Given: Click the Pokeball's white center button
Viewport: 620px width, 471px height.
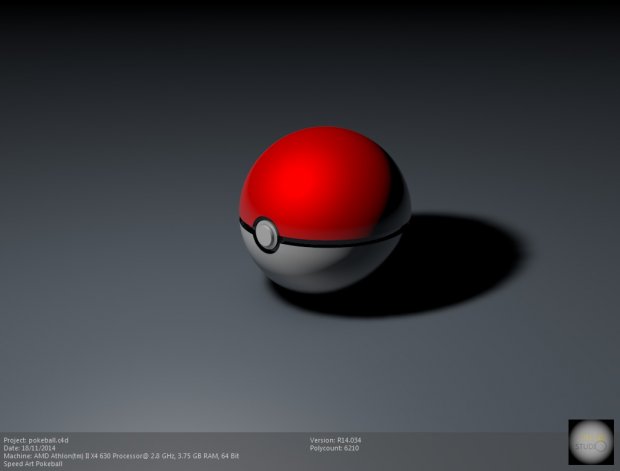Looking at the screenshot, I should [x=266, y=235].
